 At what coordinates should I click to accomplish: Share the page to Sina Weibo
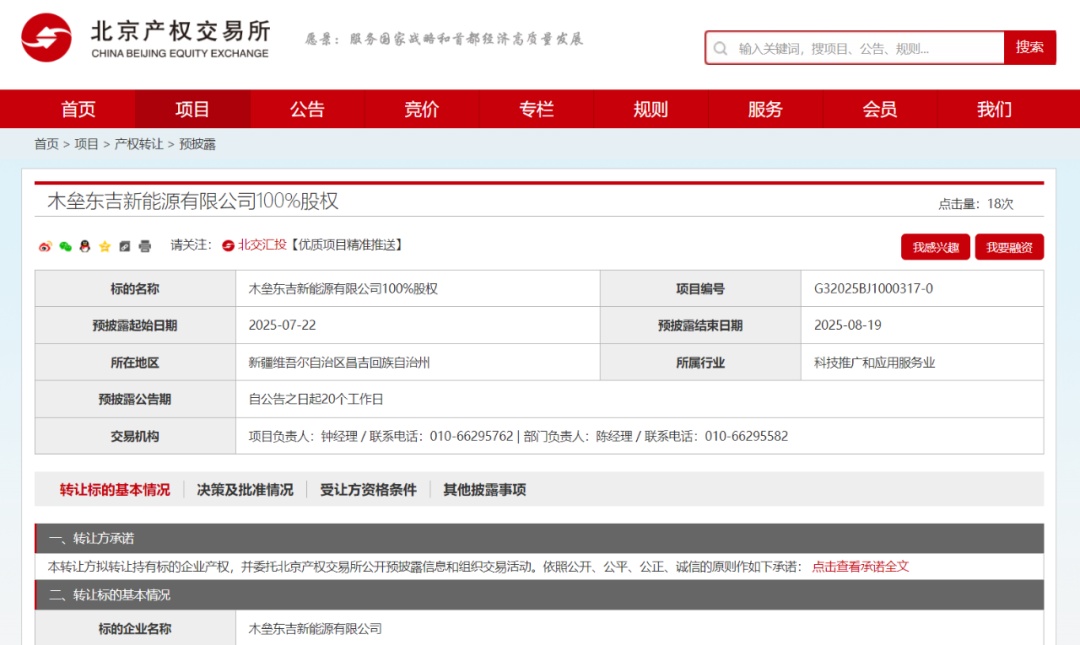[x=45, y=246]
